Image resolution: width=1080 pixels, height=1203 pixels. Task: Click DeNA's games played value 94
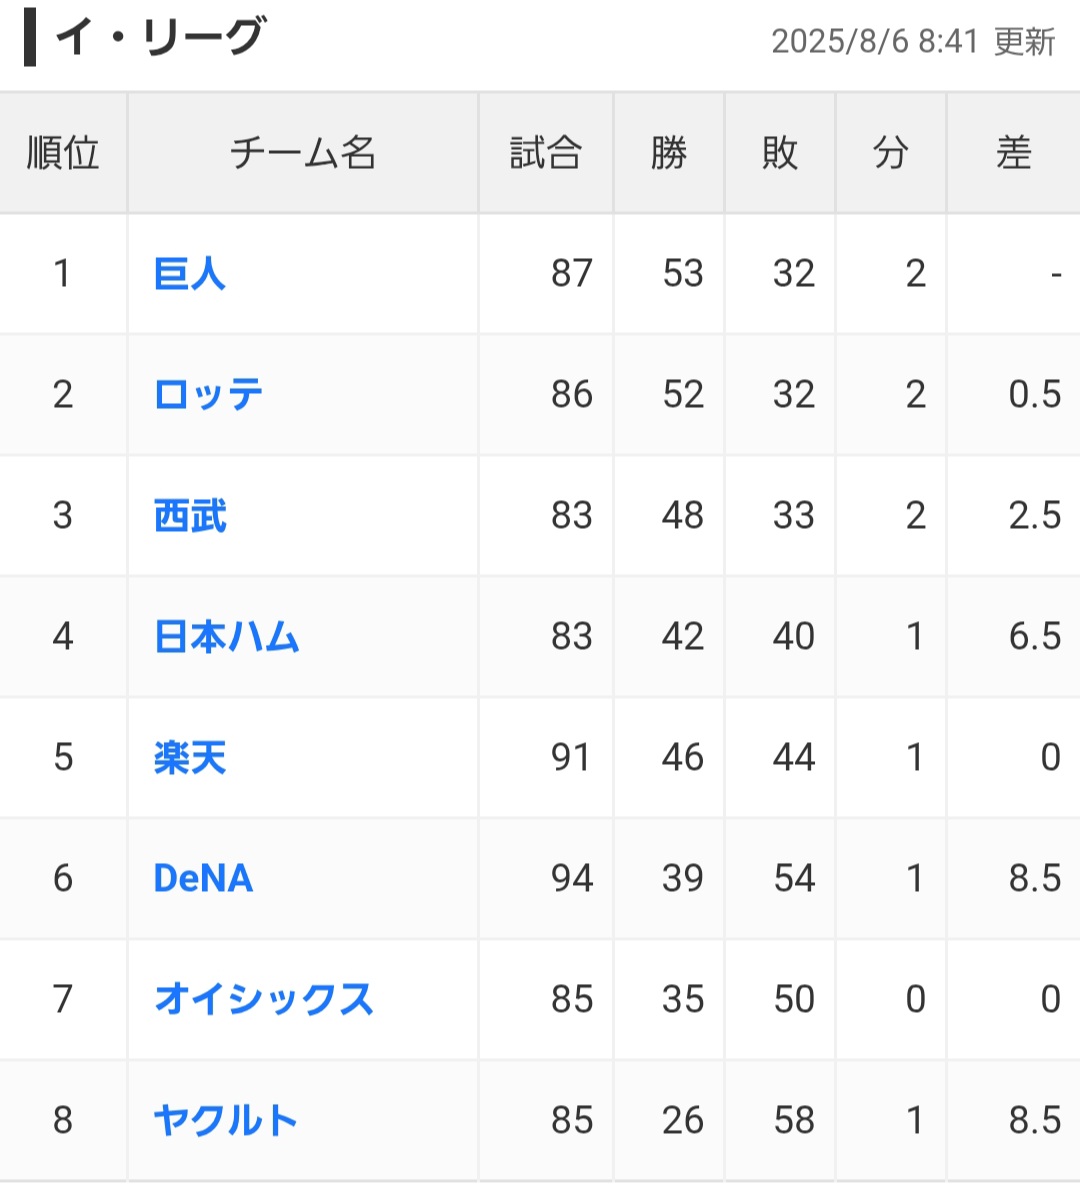(572, 878)
